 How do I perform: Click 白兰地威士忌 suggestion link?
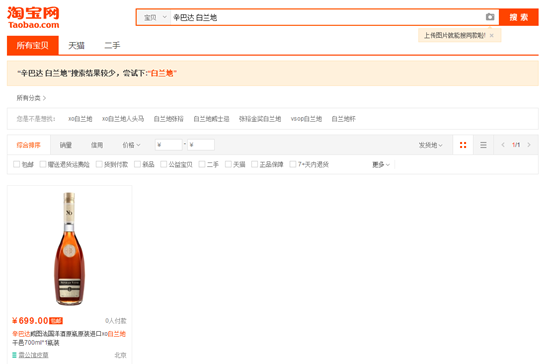pos(211,119)
